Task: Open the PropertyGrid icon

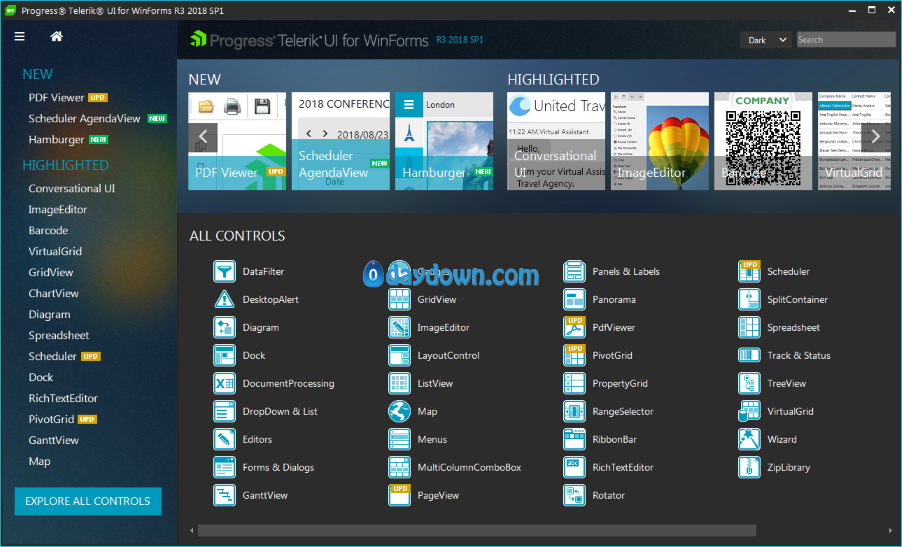Action: [x=574, y=384]
